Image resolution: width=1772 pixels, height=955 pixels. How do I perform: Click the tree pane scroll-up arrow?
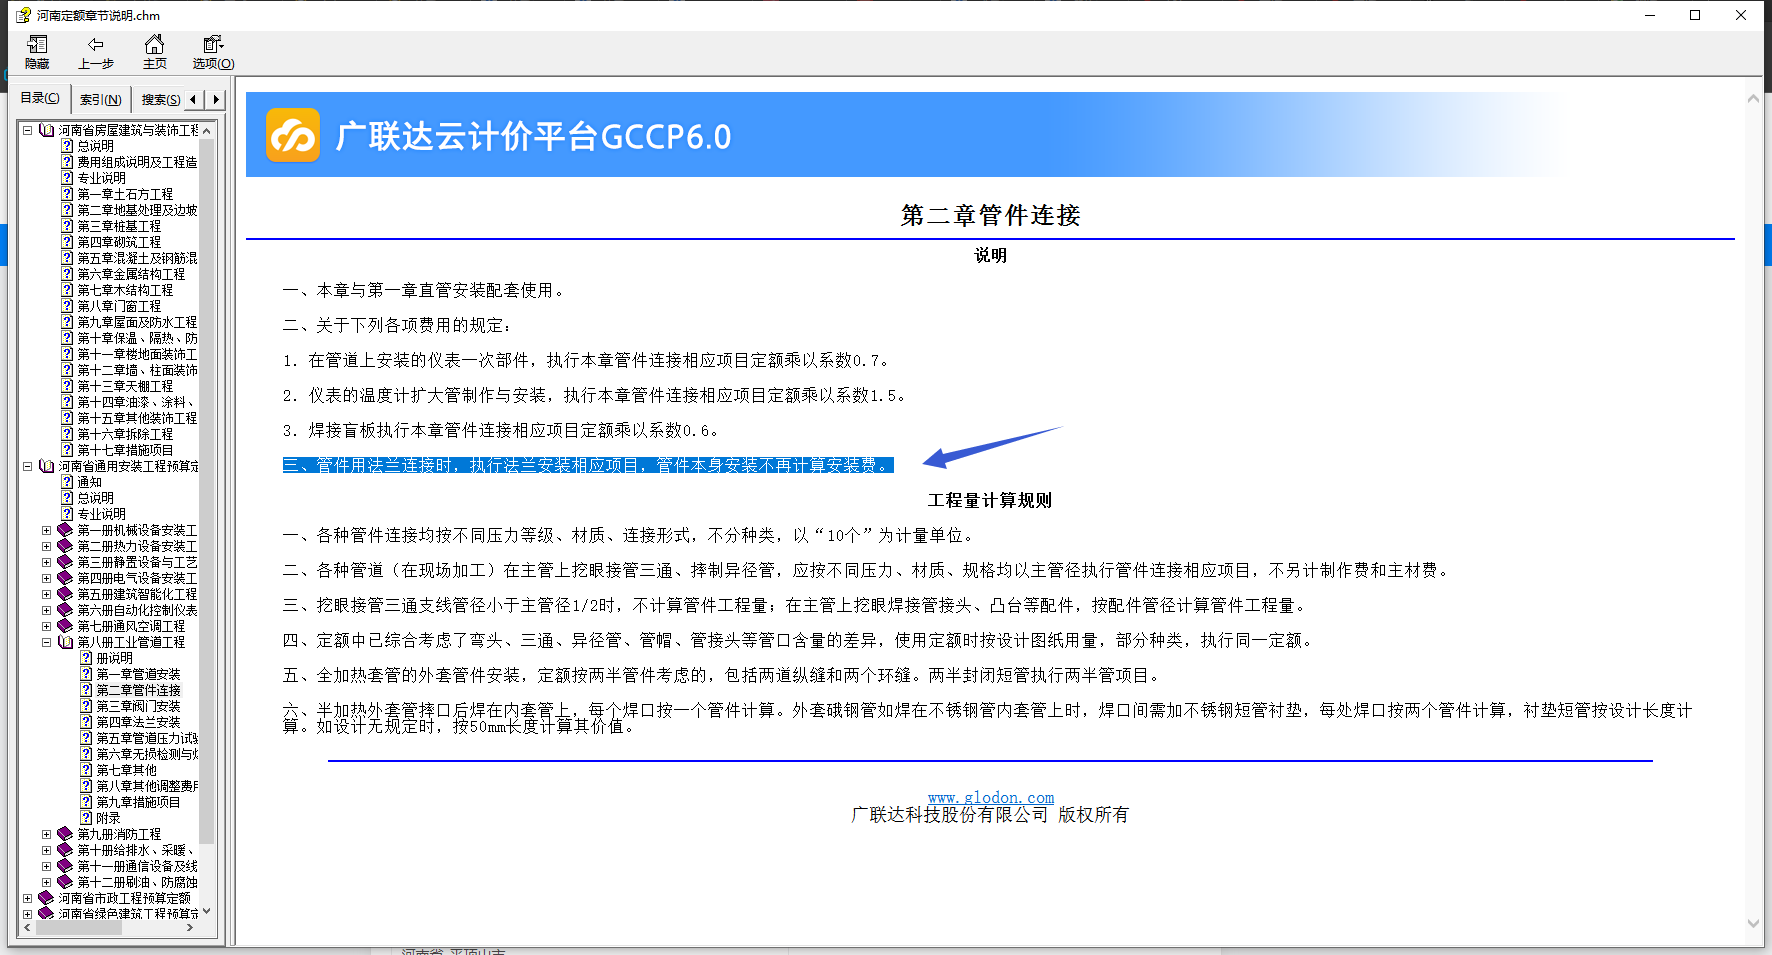click(x=207, y=131)
